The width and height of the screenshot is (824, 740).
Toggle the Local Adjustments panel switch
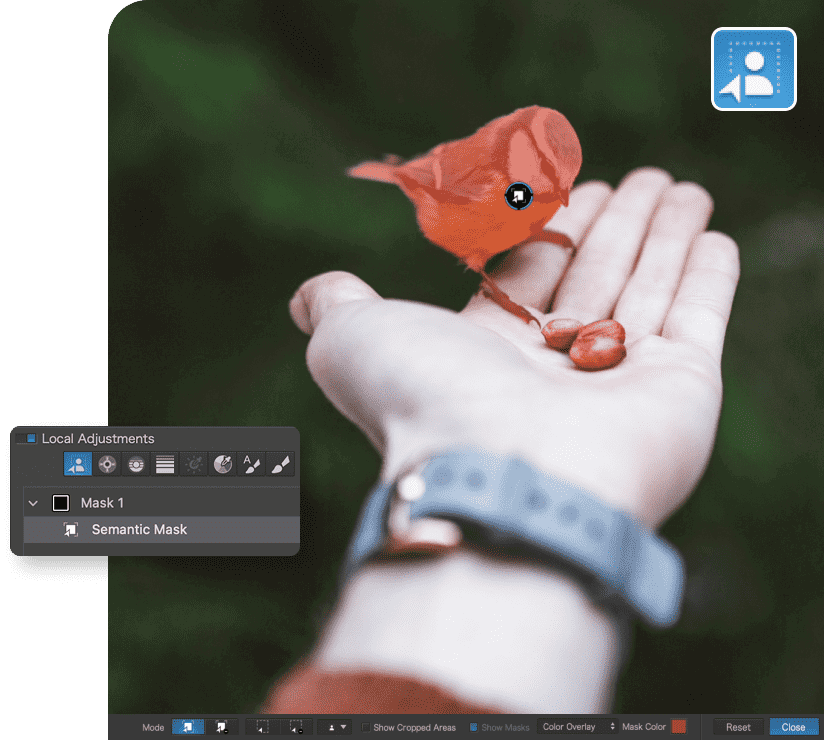click(26, 438)
